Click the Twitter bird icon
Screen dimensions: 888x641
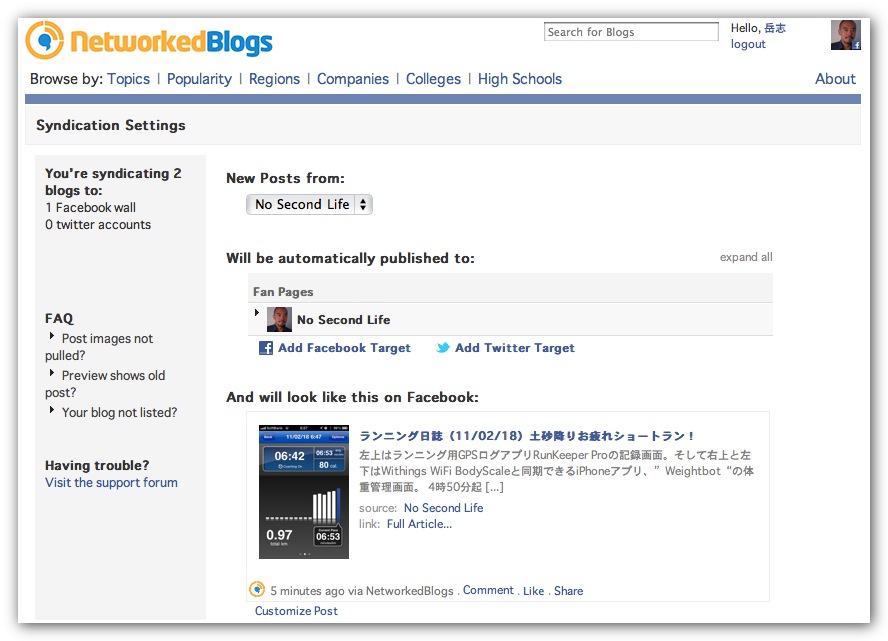[443, 348]
